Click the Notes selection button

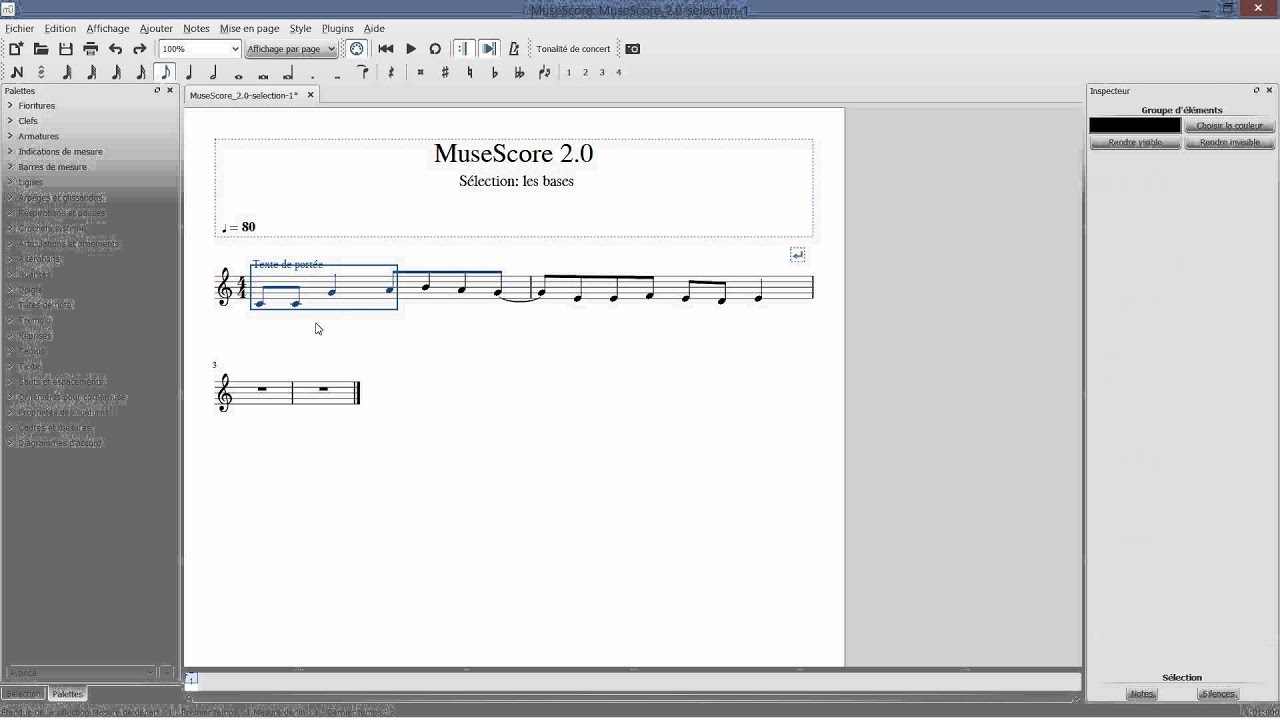point(1142,694)
